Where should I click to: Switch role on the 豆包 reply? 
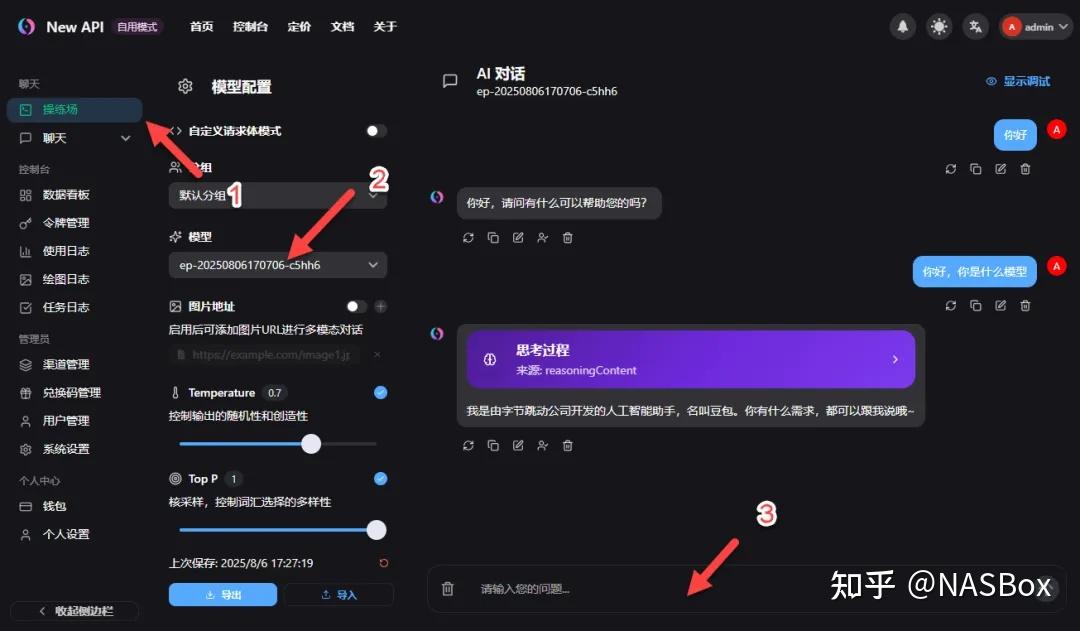(543, 446)
